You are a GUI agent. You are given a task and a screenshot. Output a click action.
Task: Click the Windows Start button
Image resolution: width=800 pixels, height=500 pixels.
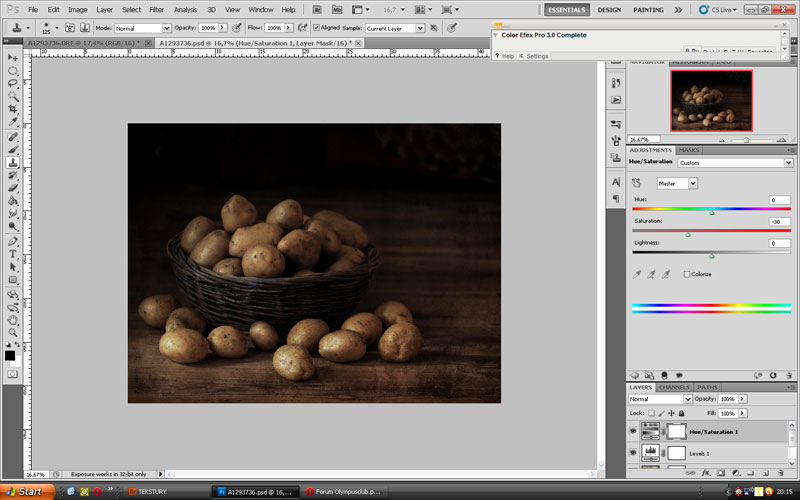pyautogui.click(x=24, y=491)
